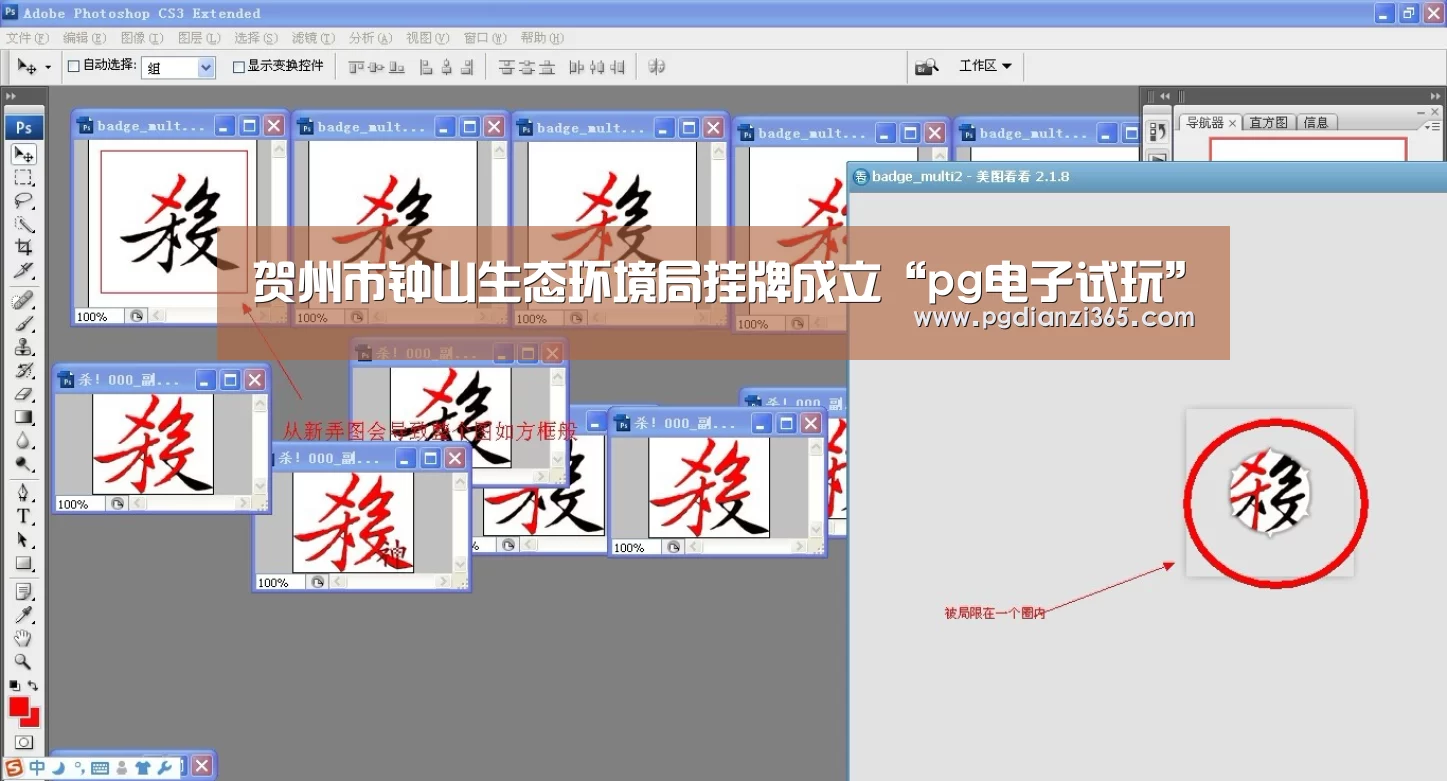Click the history panel dock icon

pyautogui.click(x=1156, y=132)
